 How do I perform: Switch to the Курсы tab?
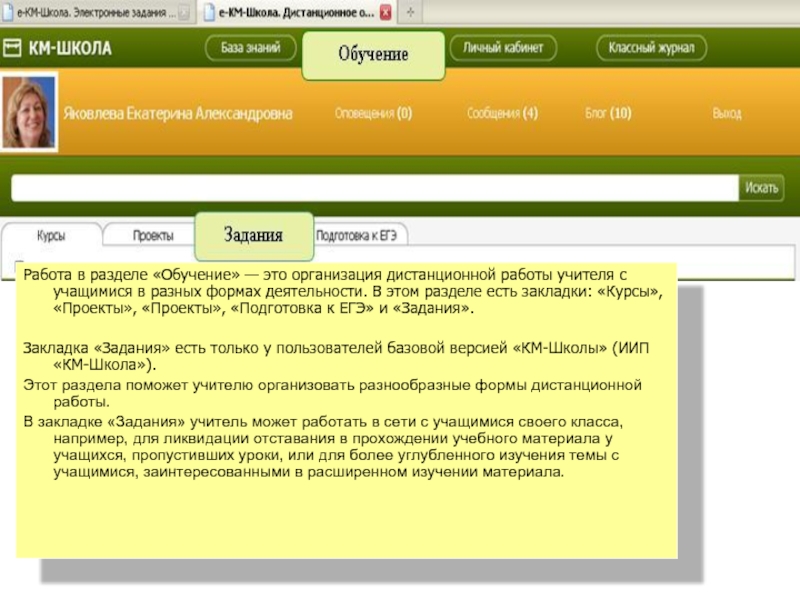click(51, 236)
